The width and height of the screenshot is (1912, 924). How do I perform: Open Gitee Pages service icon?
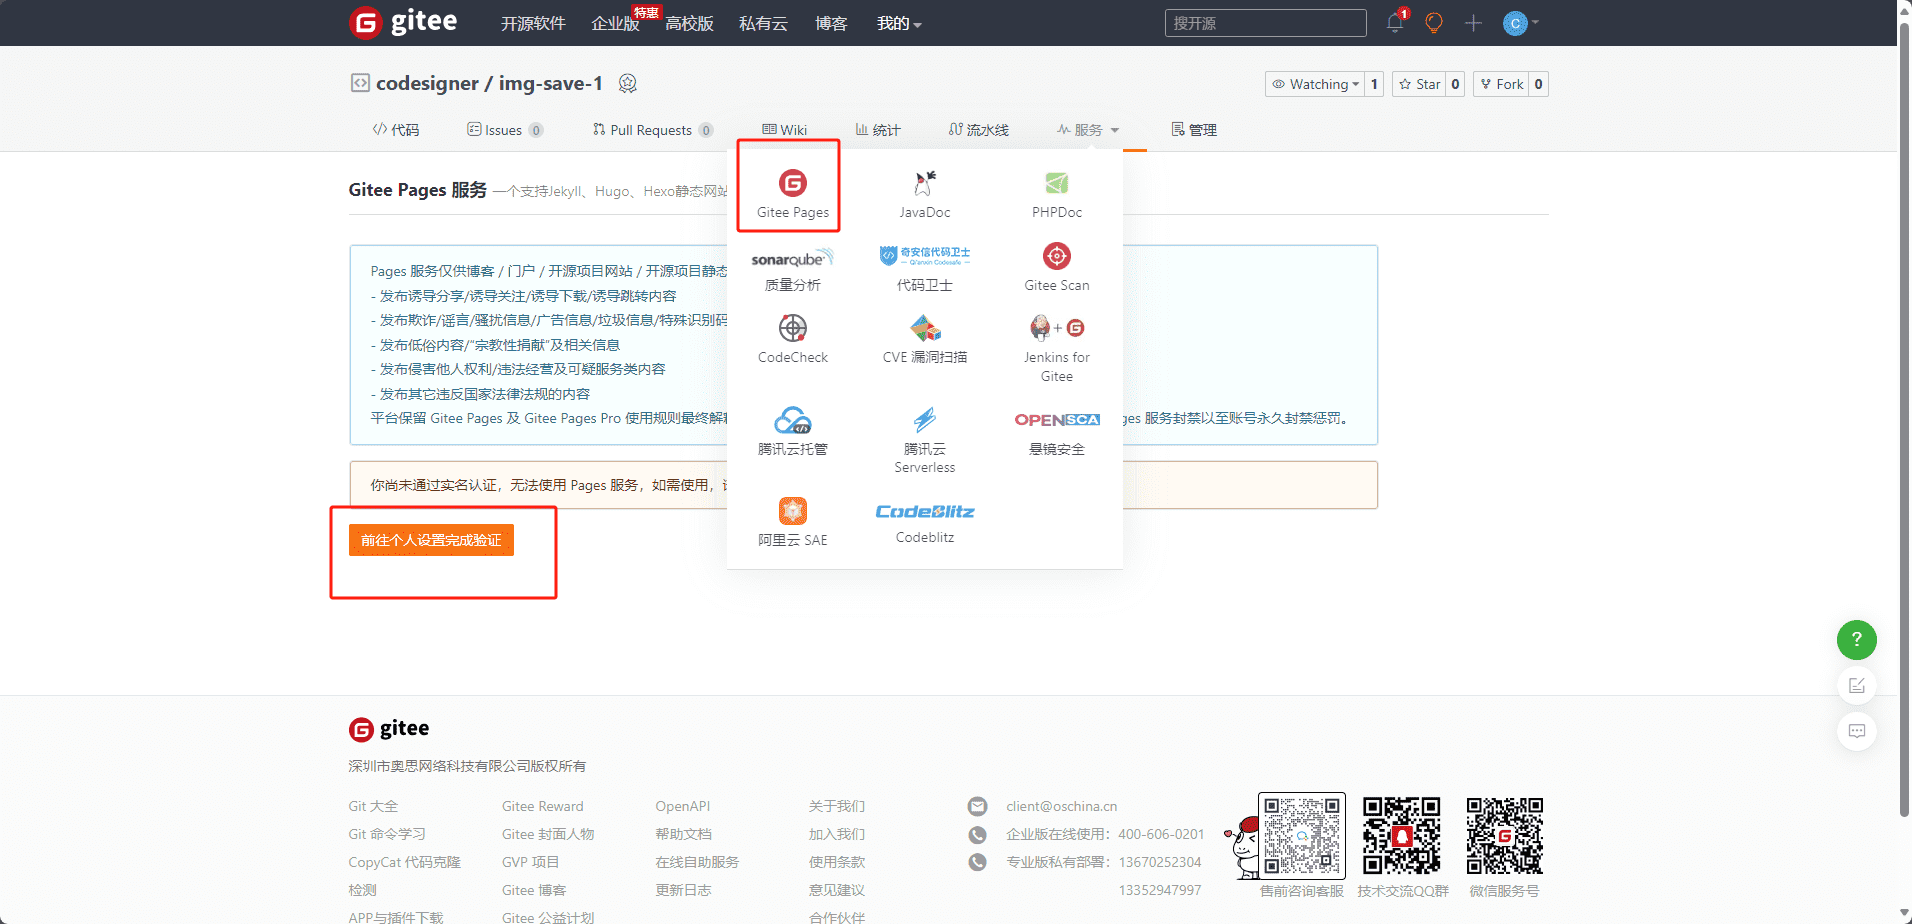pos(792,183)
